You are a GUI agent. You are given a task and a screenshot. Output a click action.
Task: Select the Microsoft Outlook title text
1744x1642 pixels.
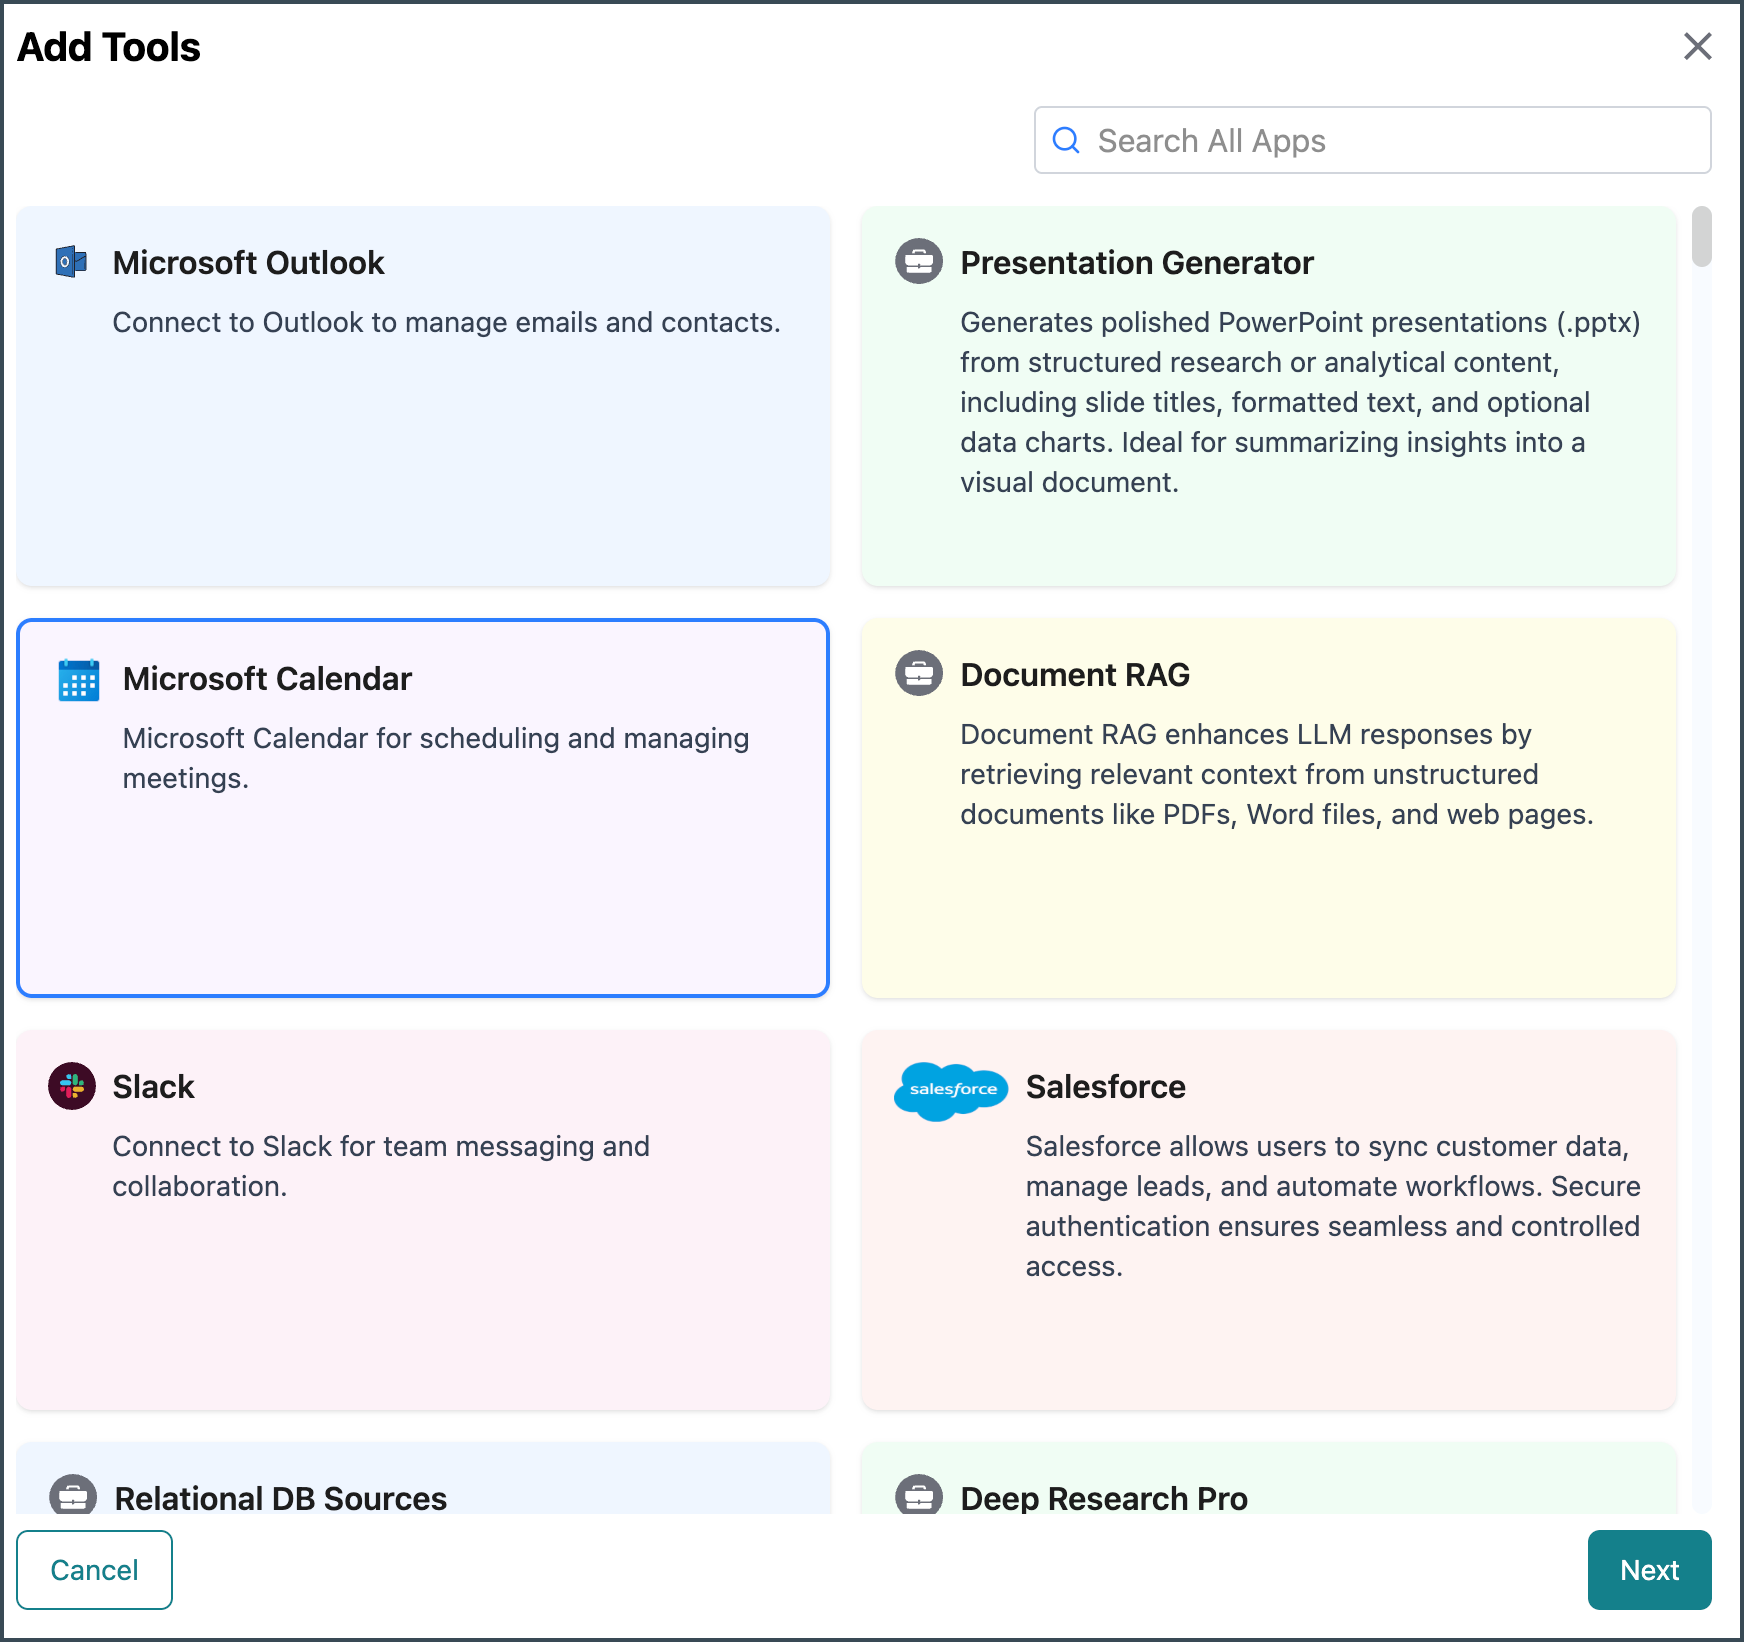(x=248, y=263)
